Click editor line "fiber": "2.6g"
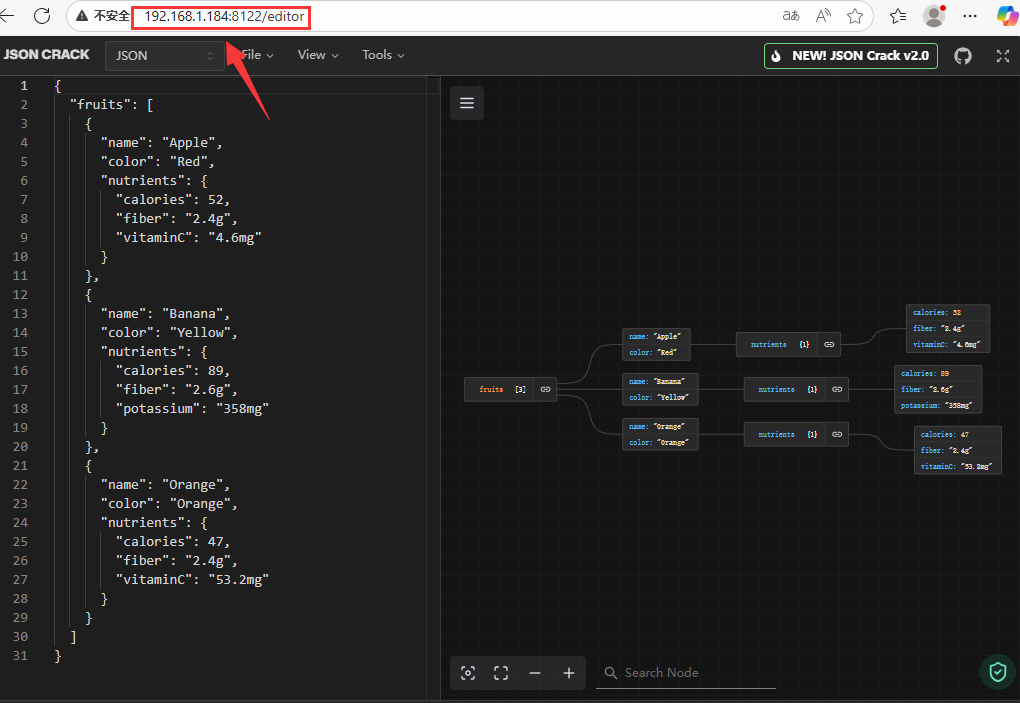1020x703 pixels. (177, 390)
